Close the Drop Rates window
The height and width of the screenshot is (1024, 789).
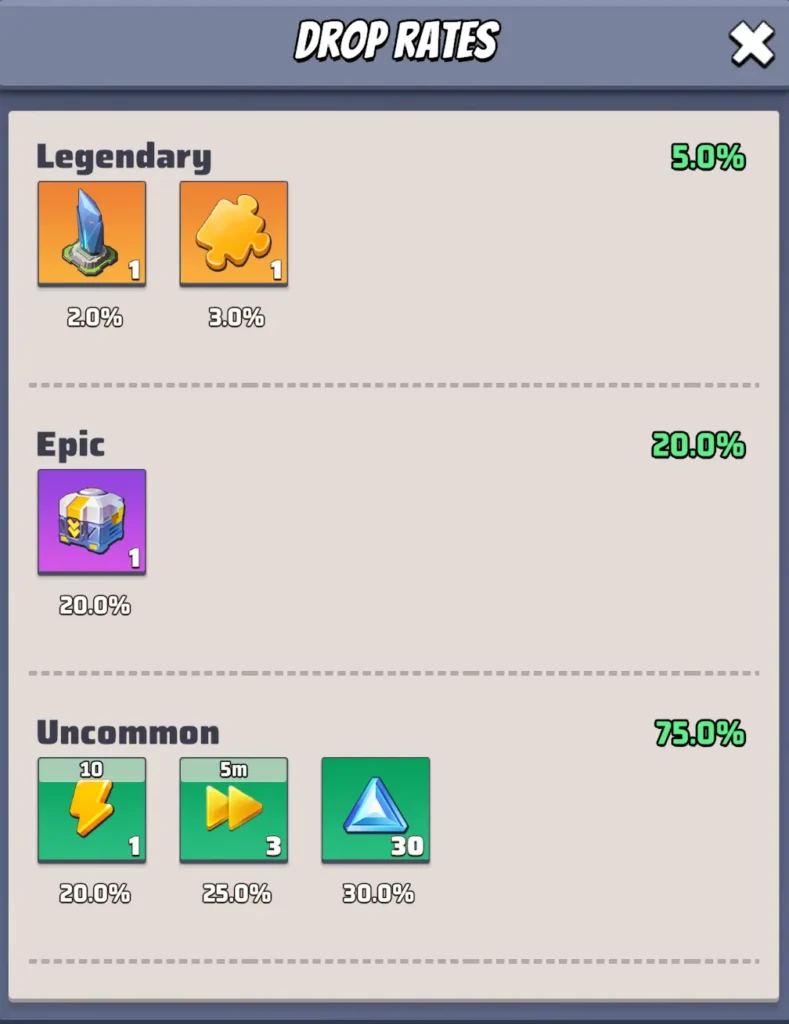click(x=752, y=44)
